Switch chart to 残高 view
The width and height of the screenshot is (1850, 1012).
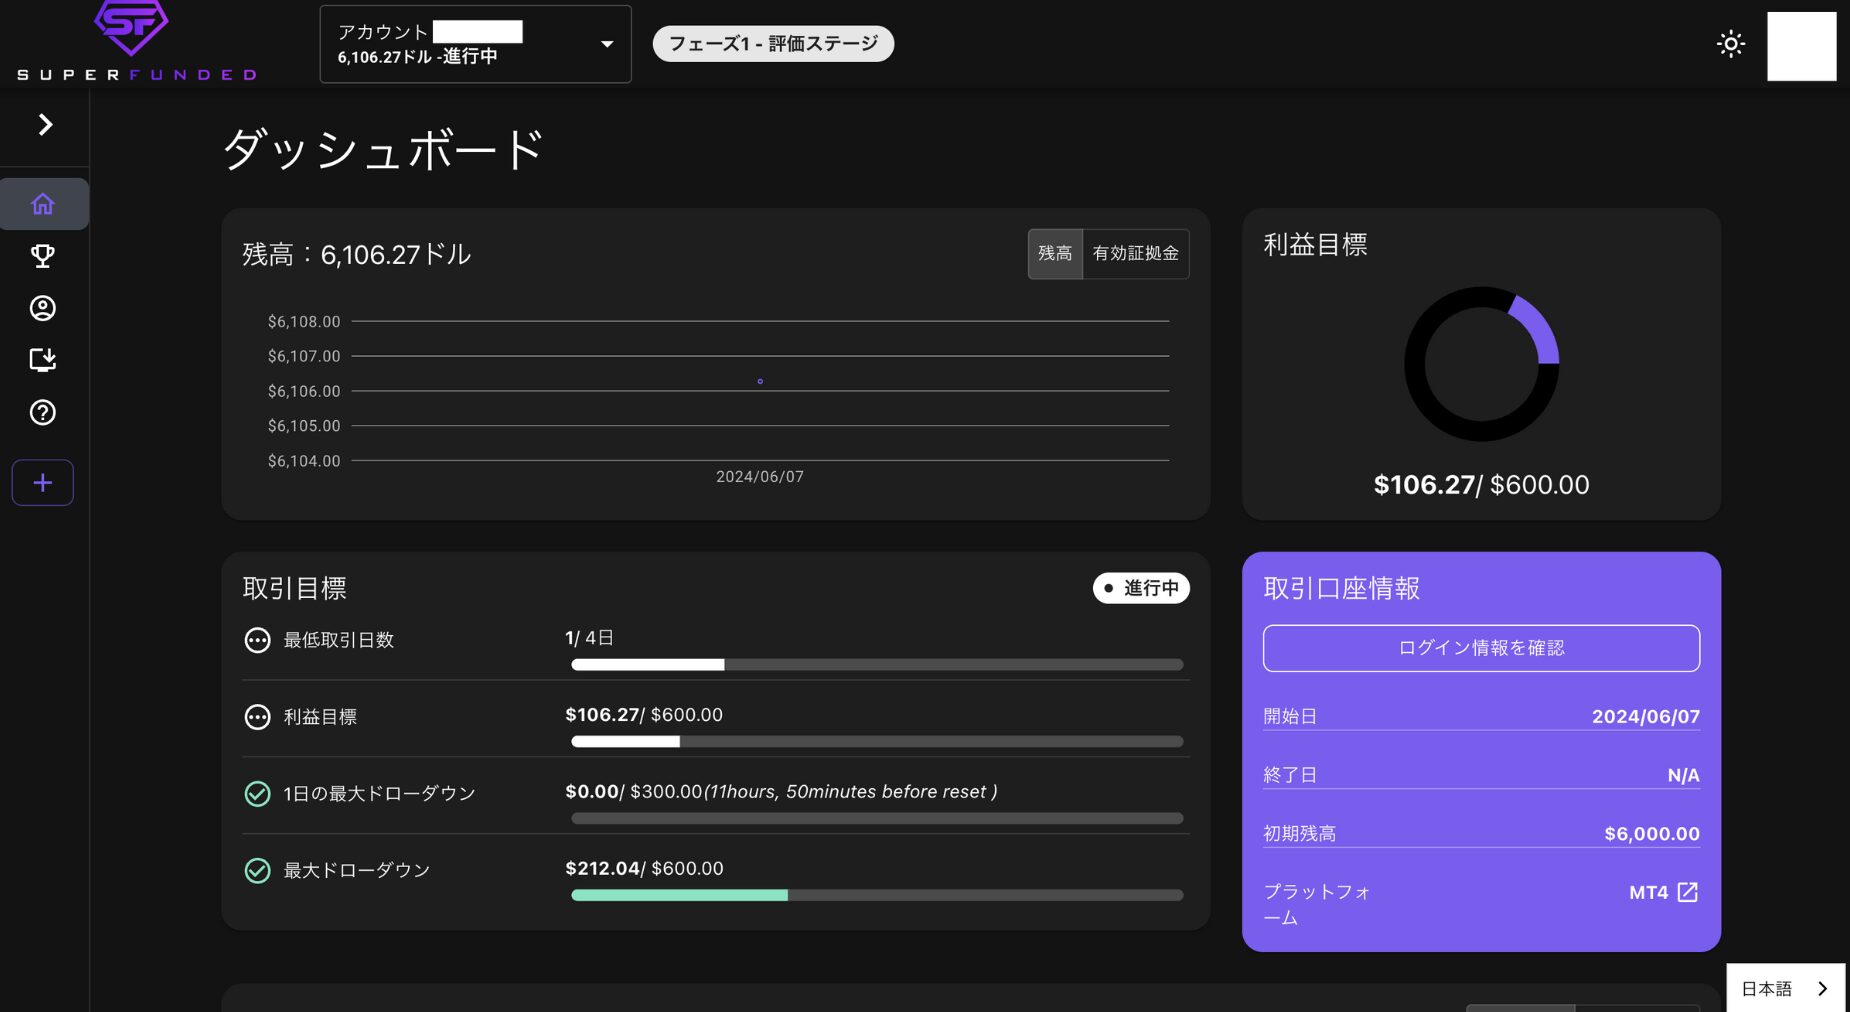pos(1055,254)
